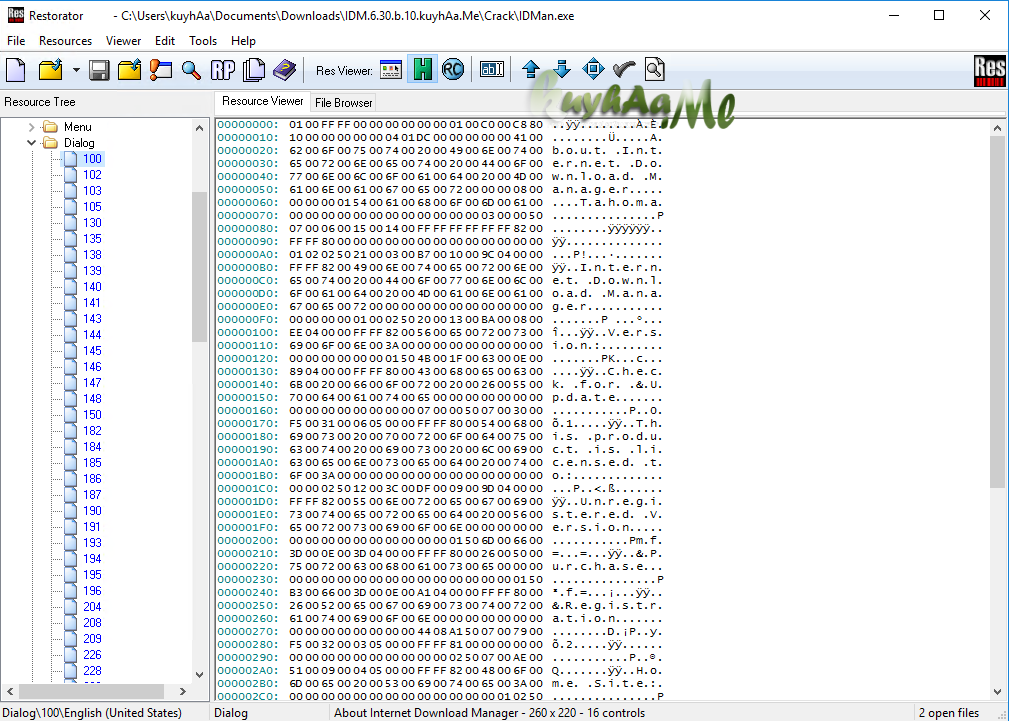The height and width of the screenshot is (721, 1009).
Task: Click the New file toolbar icon
Action: [x=16, y=70]
